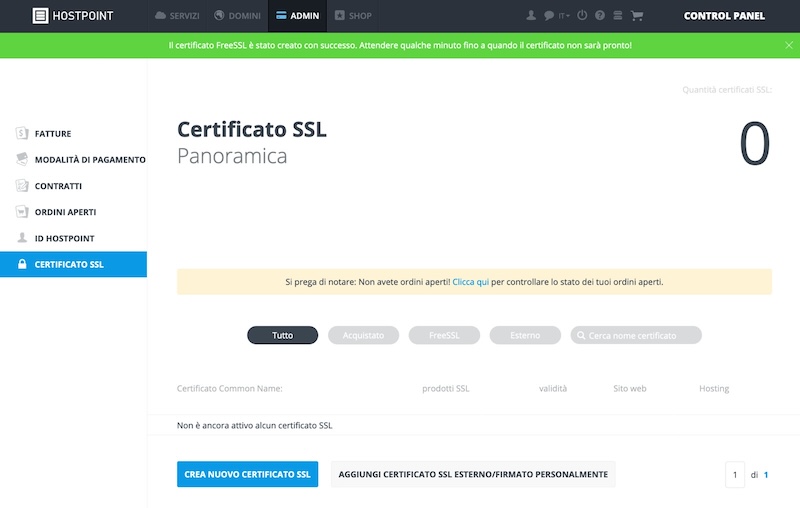The height and width of the screenshot is (508, 800).
Task: Click the Contratti document icon
Action: pyautogui.click(x=22, y=186)
